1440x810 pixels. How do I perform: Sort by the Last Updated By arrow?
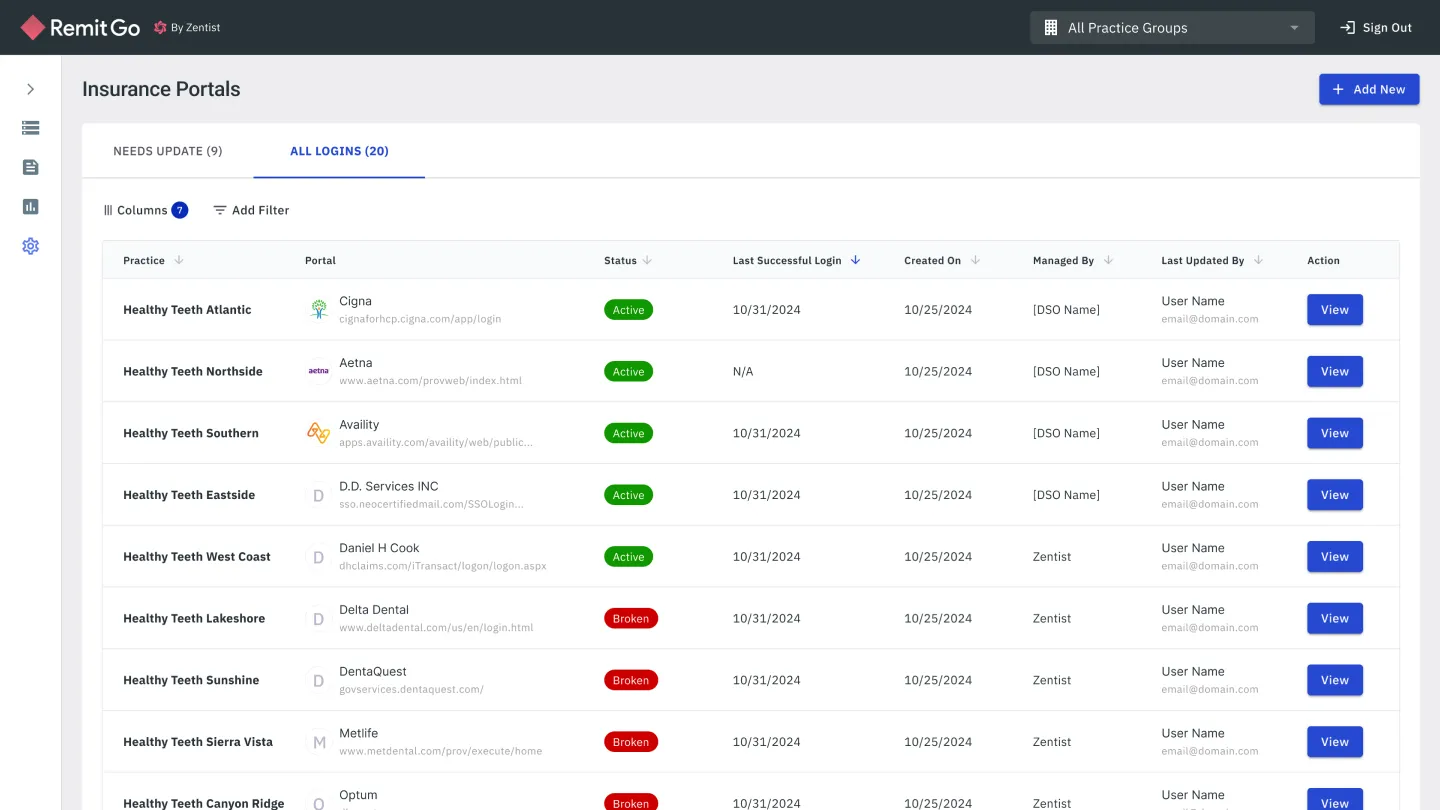point(1258,260)
